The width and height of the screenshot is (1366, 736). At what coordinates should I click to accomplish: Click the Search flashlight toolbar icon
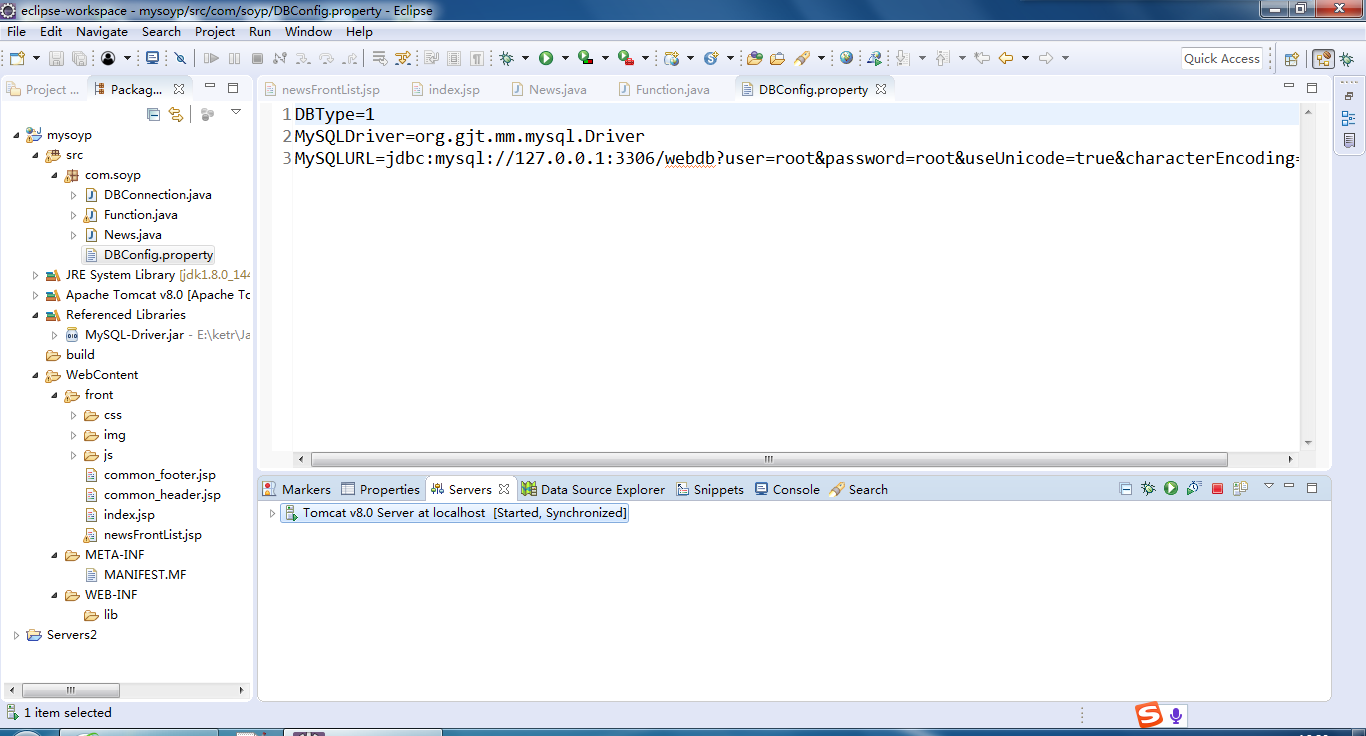click(801, 58)
